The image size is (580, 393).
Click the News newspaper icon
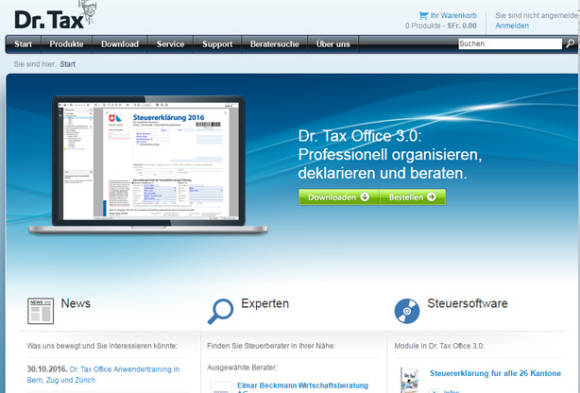(40, 311)
